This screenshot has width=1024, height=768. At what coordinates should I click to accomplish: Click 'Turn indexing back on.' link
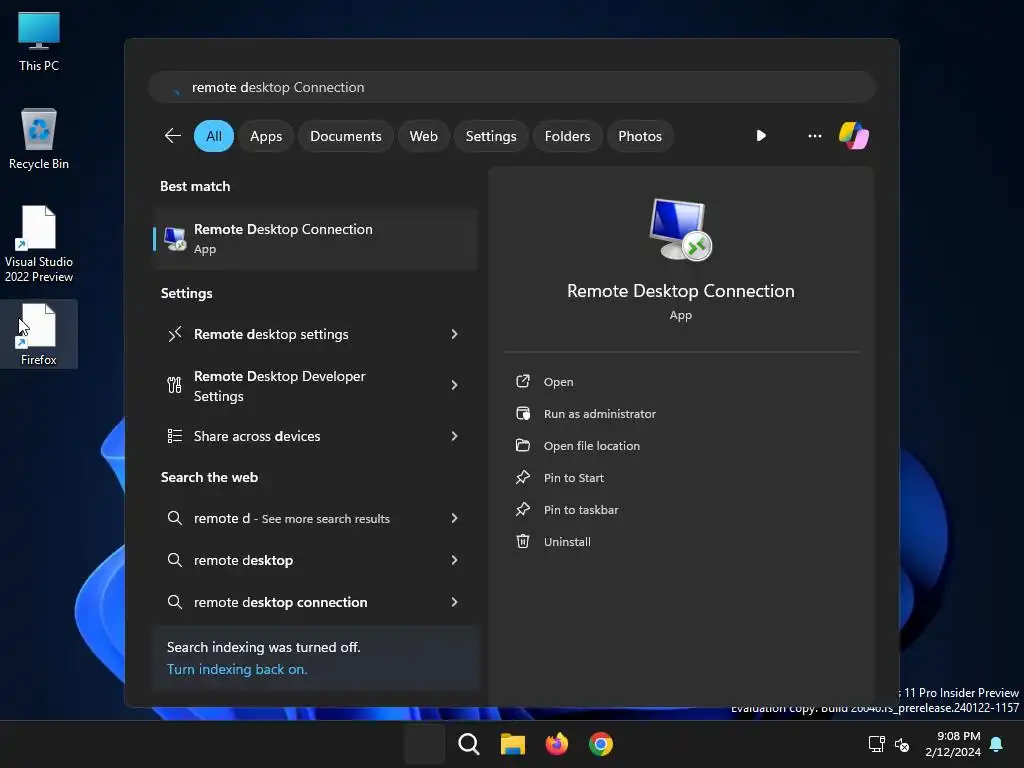(237, 669)
